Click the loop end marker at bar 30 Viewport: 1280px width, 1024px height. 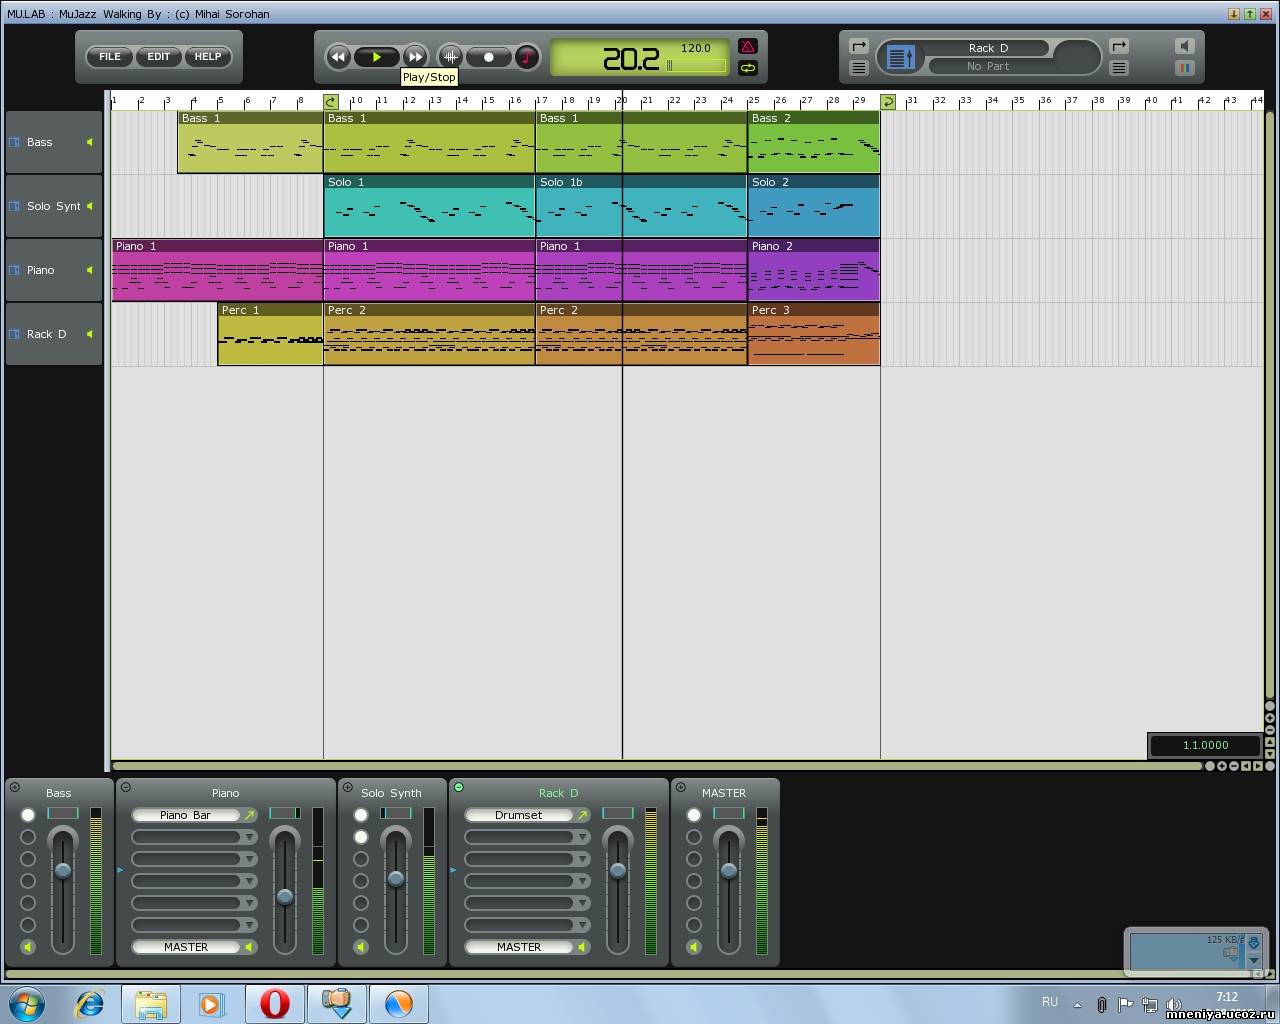[x=887, y=102]
